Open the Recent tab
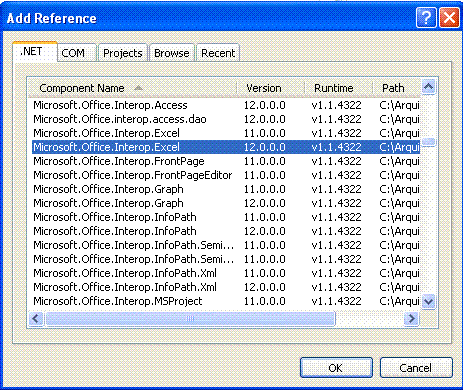This screenshot has height=390, width=463. 218,53
